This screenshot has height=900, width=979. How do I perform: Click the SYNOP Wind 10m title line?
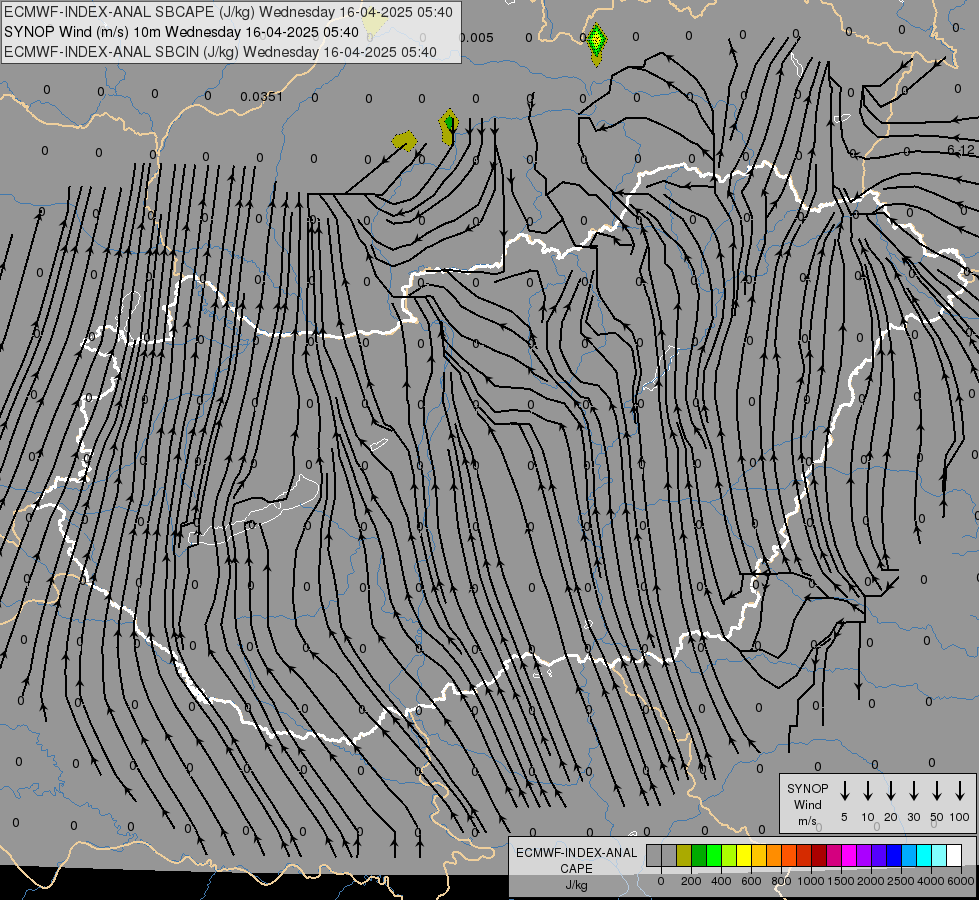(181, 32)
